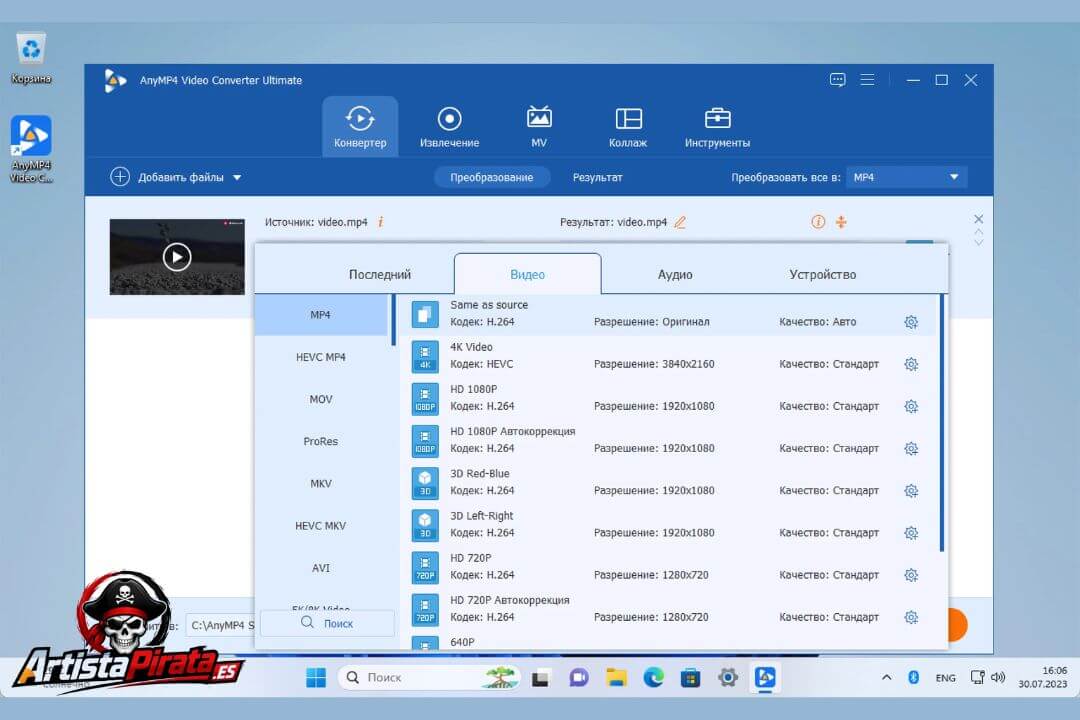Select MP4 format in list
Screen dimensions: 1080x720
[320, 315]
